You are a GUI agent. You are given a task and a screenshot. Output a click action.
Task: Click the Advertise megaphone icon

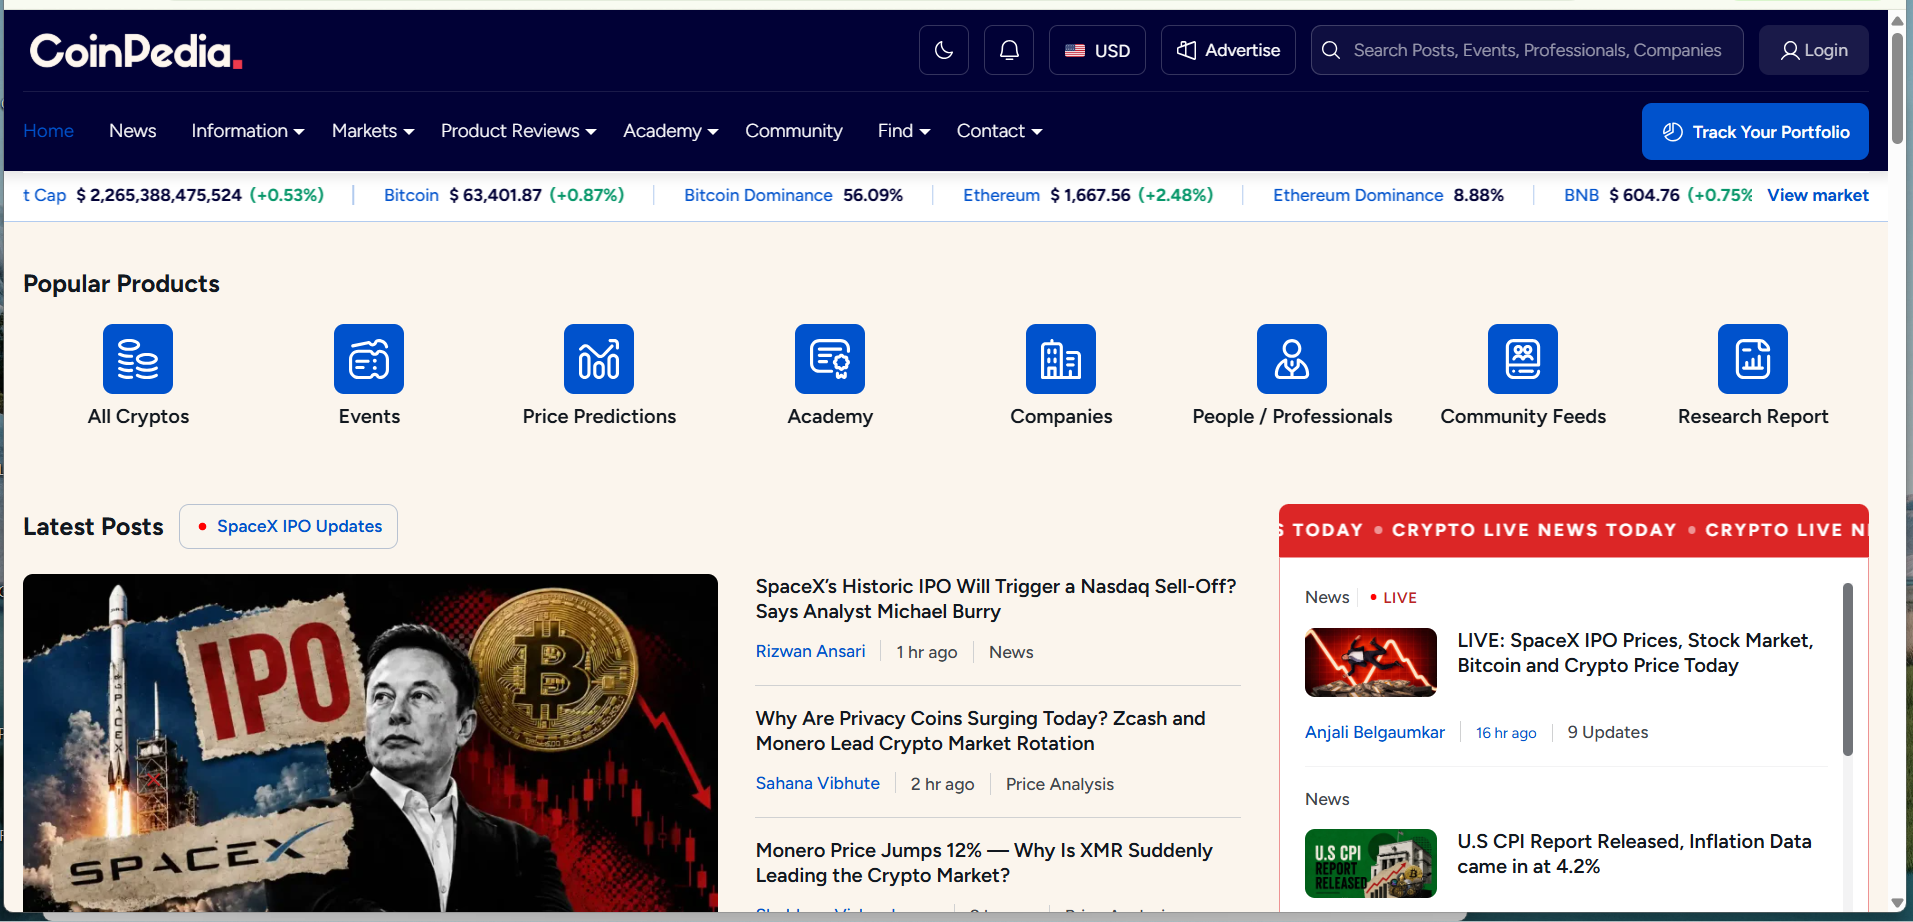tap(1186, 50)
